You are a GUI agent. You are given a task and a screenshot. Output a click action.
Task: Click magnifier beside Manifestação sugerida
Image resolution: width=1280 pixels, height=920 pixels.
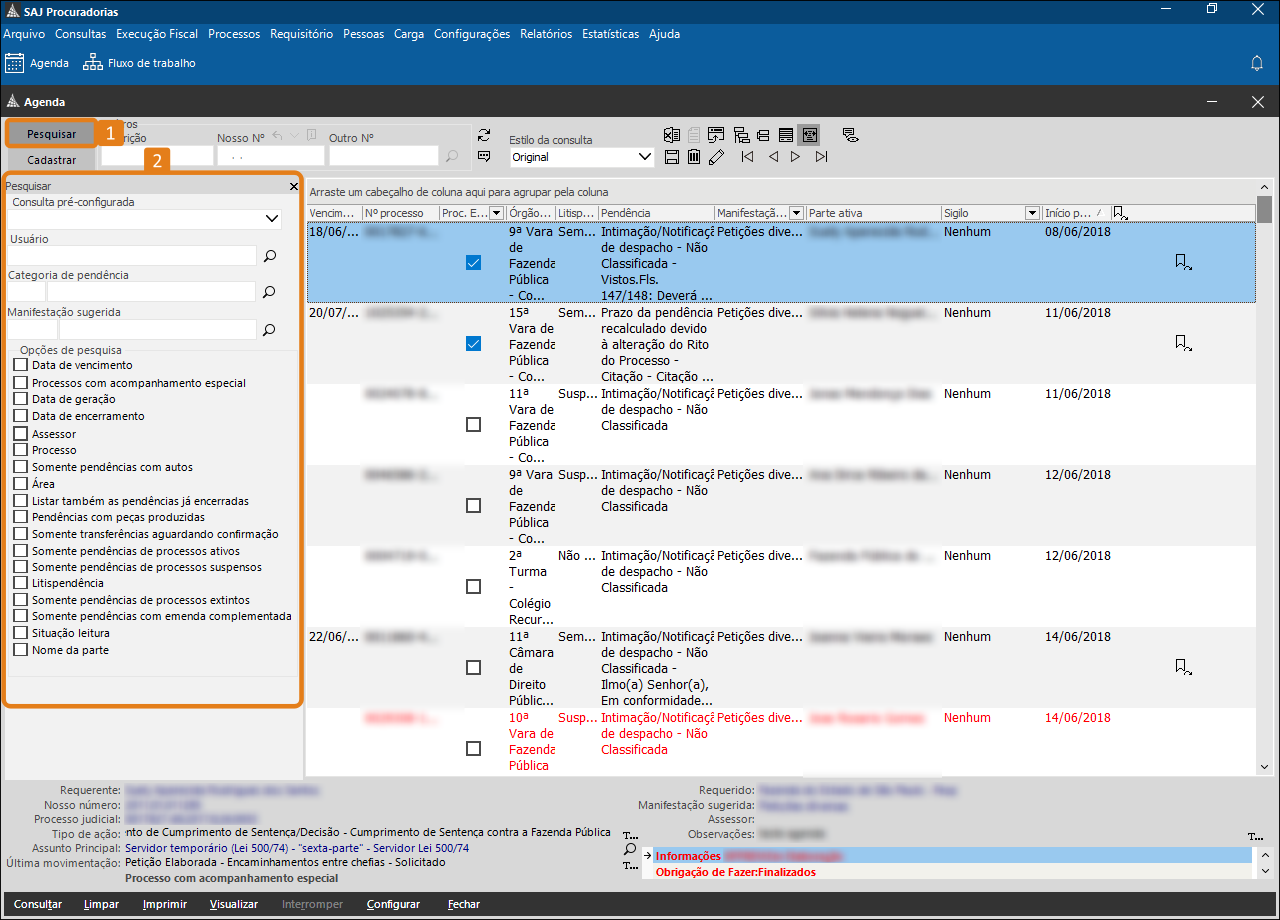(270, 329)
